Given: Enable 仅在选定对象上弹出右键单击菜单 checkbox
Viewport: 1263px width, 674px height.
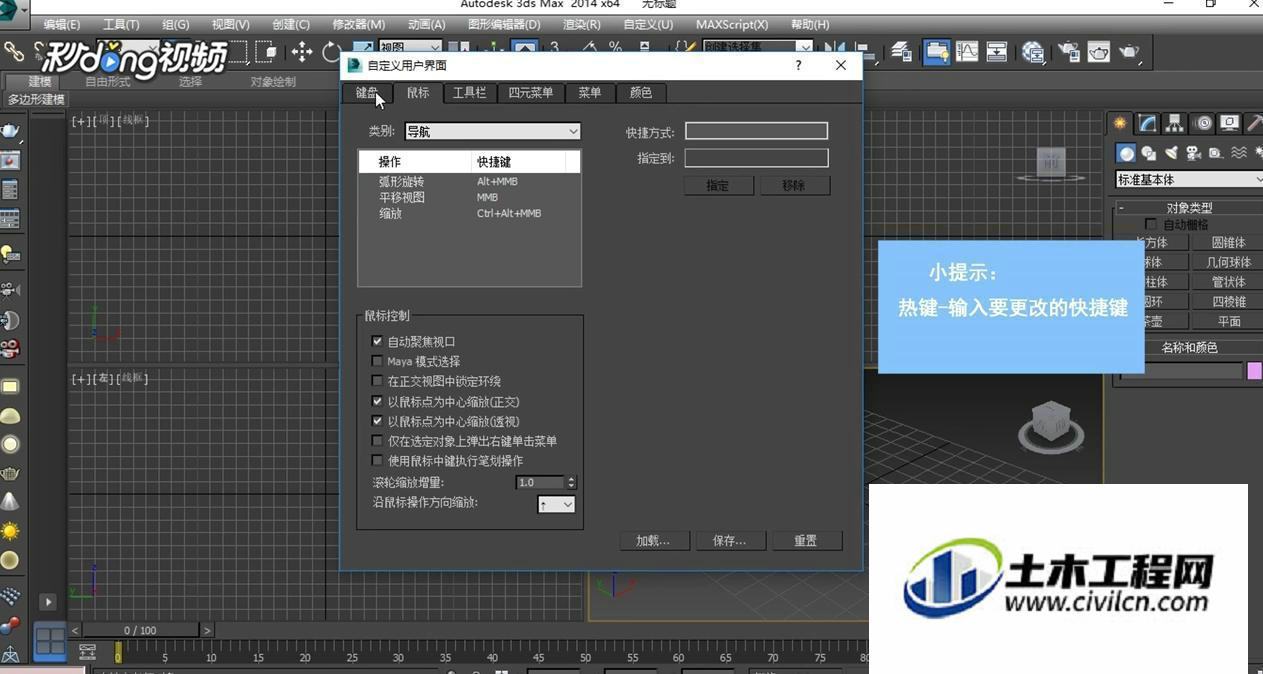Looking at the screenshot, I should tap(377, 441).
